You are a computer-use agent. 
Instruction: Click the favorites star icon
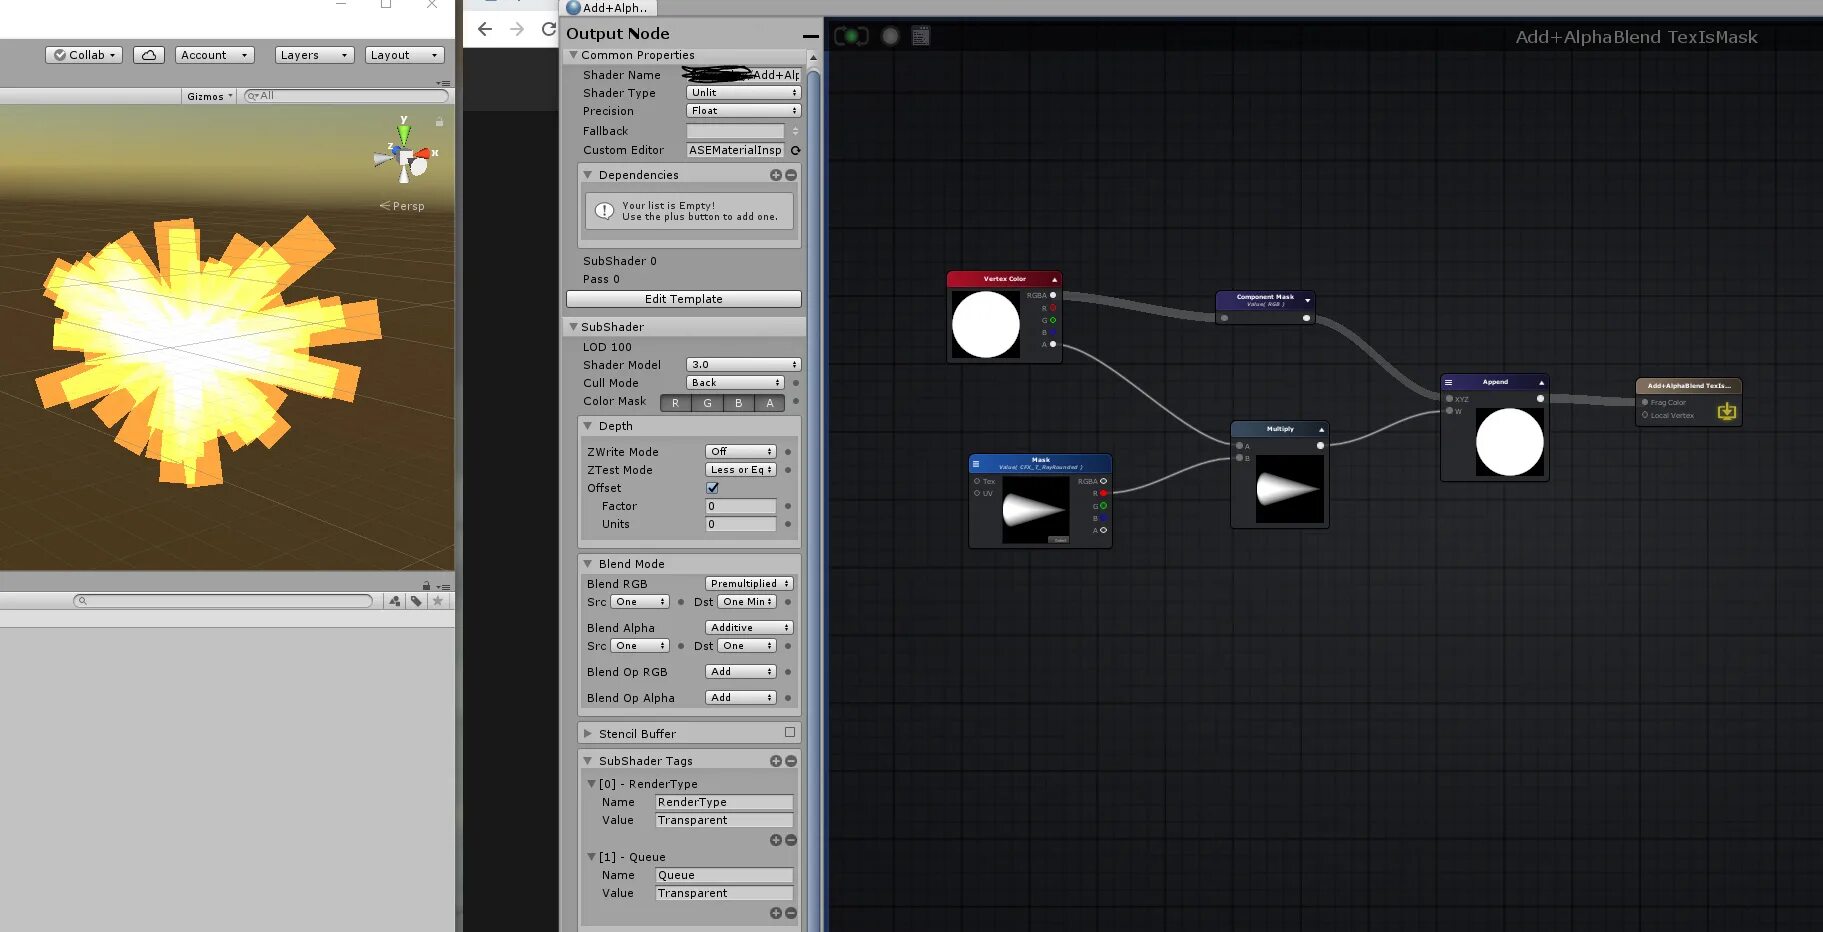pos(437,601)
